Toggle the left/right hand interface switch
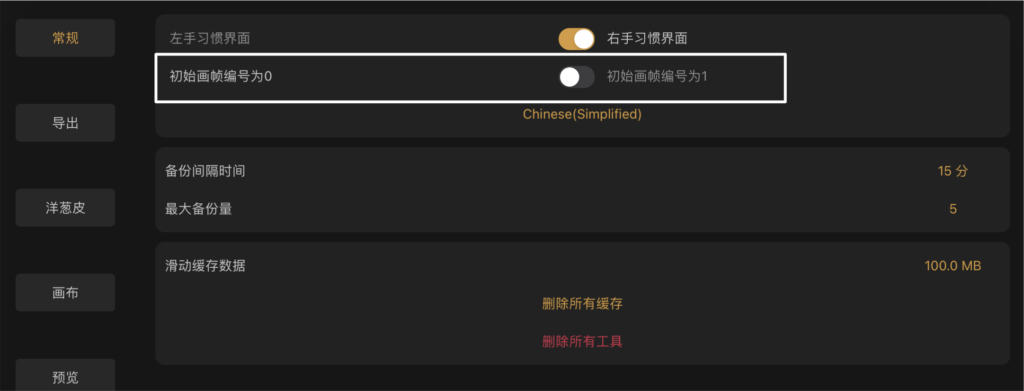 click(577, 39)
